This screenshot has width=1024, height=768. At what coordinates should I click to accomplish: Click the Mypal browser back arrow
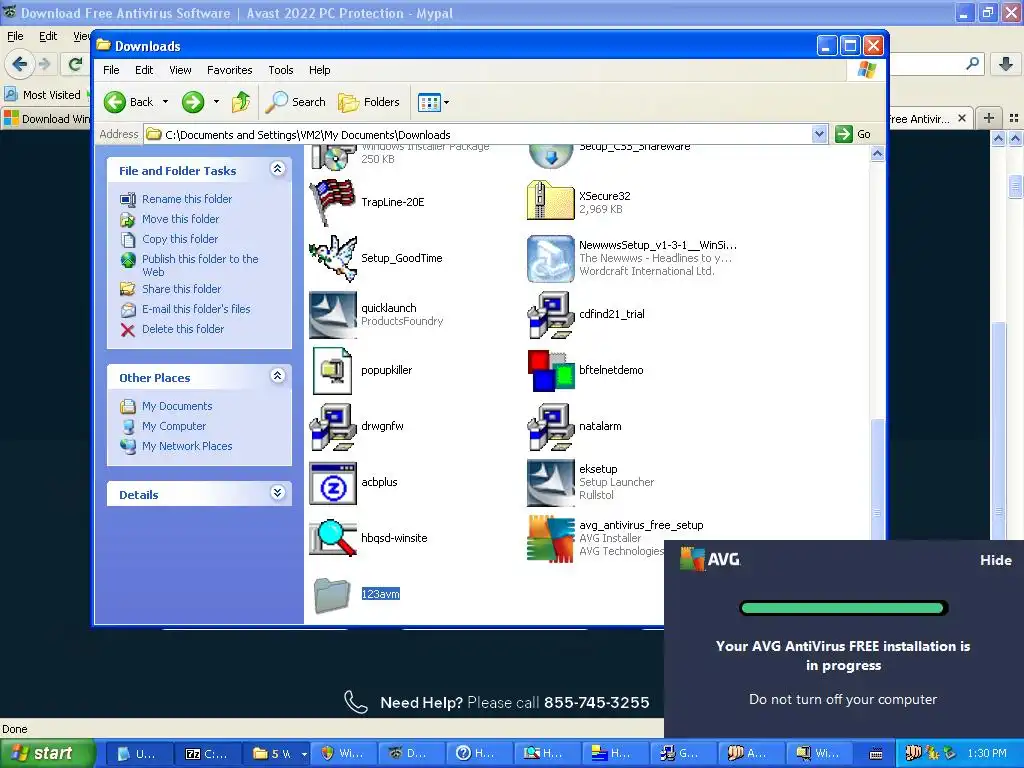coord(19,64)
